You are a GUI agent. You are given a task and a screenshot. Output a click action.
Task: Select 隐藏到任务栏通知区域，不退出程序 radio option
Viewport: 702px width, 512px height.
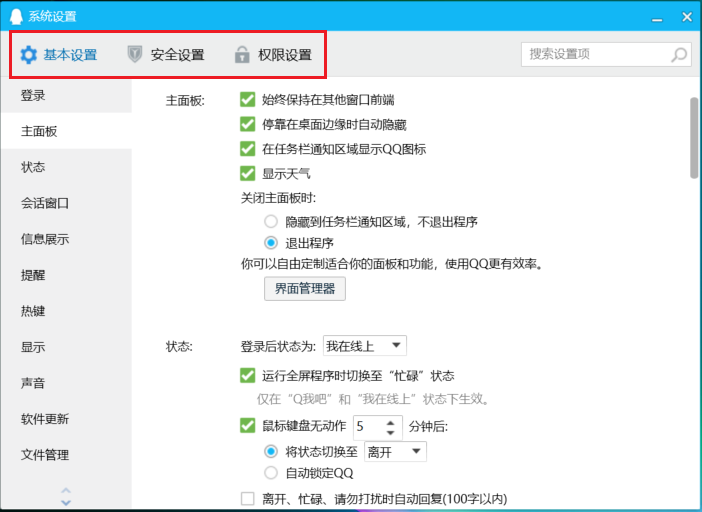pos(271,222)
